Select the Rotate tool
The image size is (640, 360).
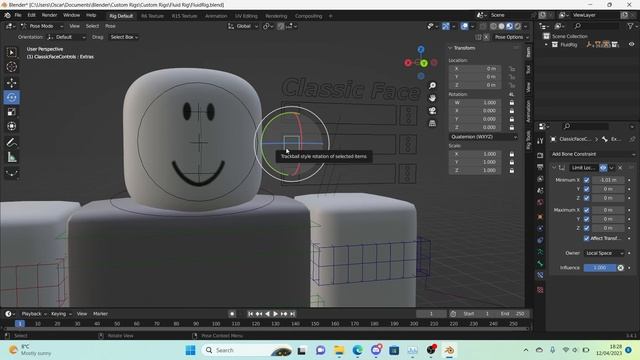11,97
